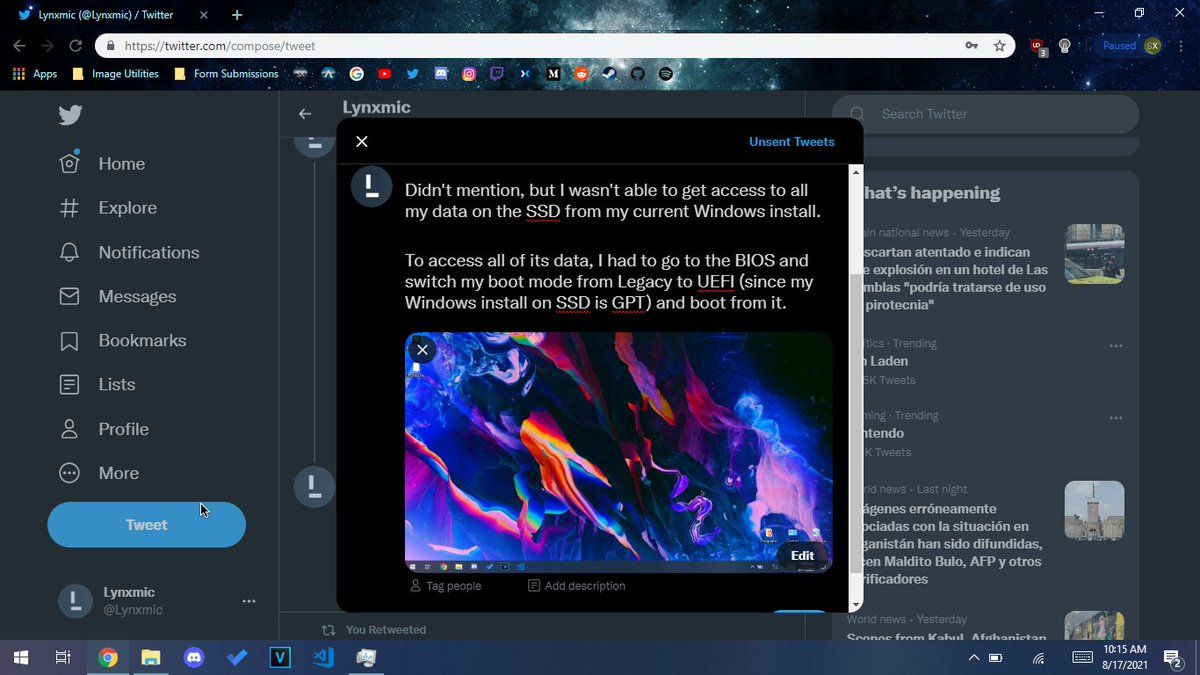Open account menu next to Lynxmic
This screenshot has width=1200, height=675.
[x=249, y=601]
